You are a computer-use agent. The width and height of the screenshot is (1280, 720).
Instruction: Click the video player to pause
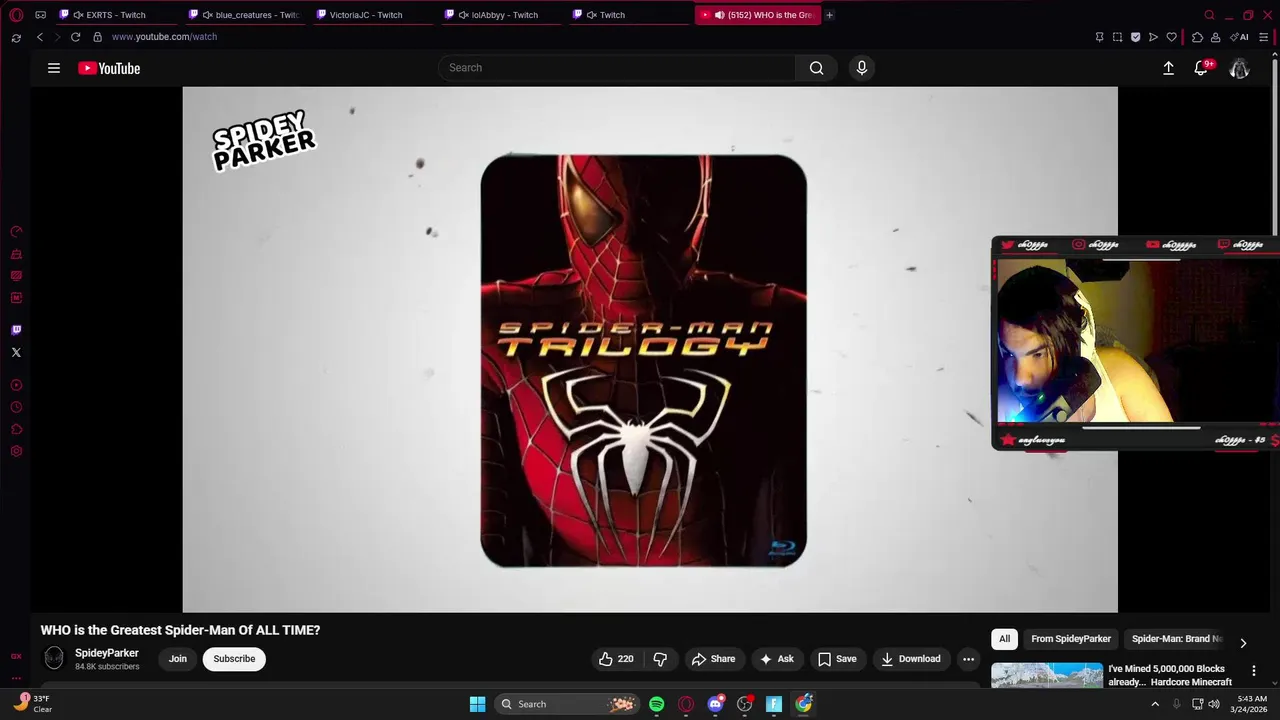coord(650,349)
